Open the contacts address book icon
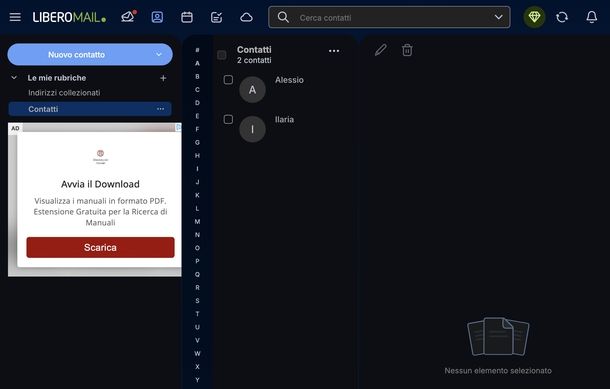This screenshot has width=610, height=389. [x=157, y=17]
